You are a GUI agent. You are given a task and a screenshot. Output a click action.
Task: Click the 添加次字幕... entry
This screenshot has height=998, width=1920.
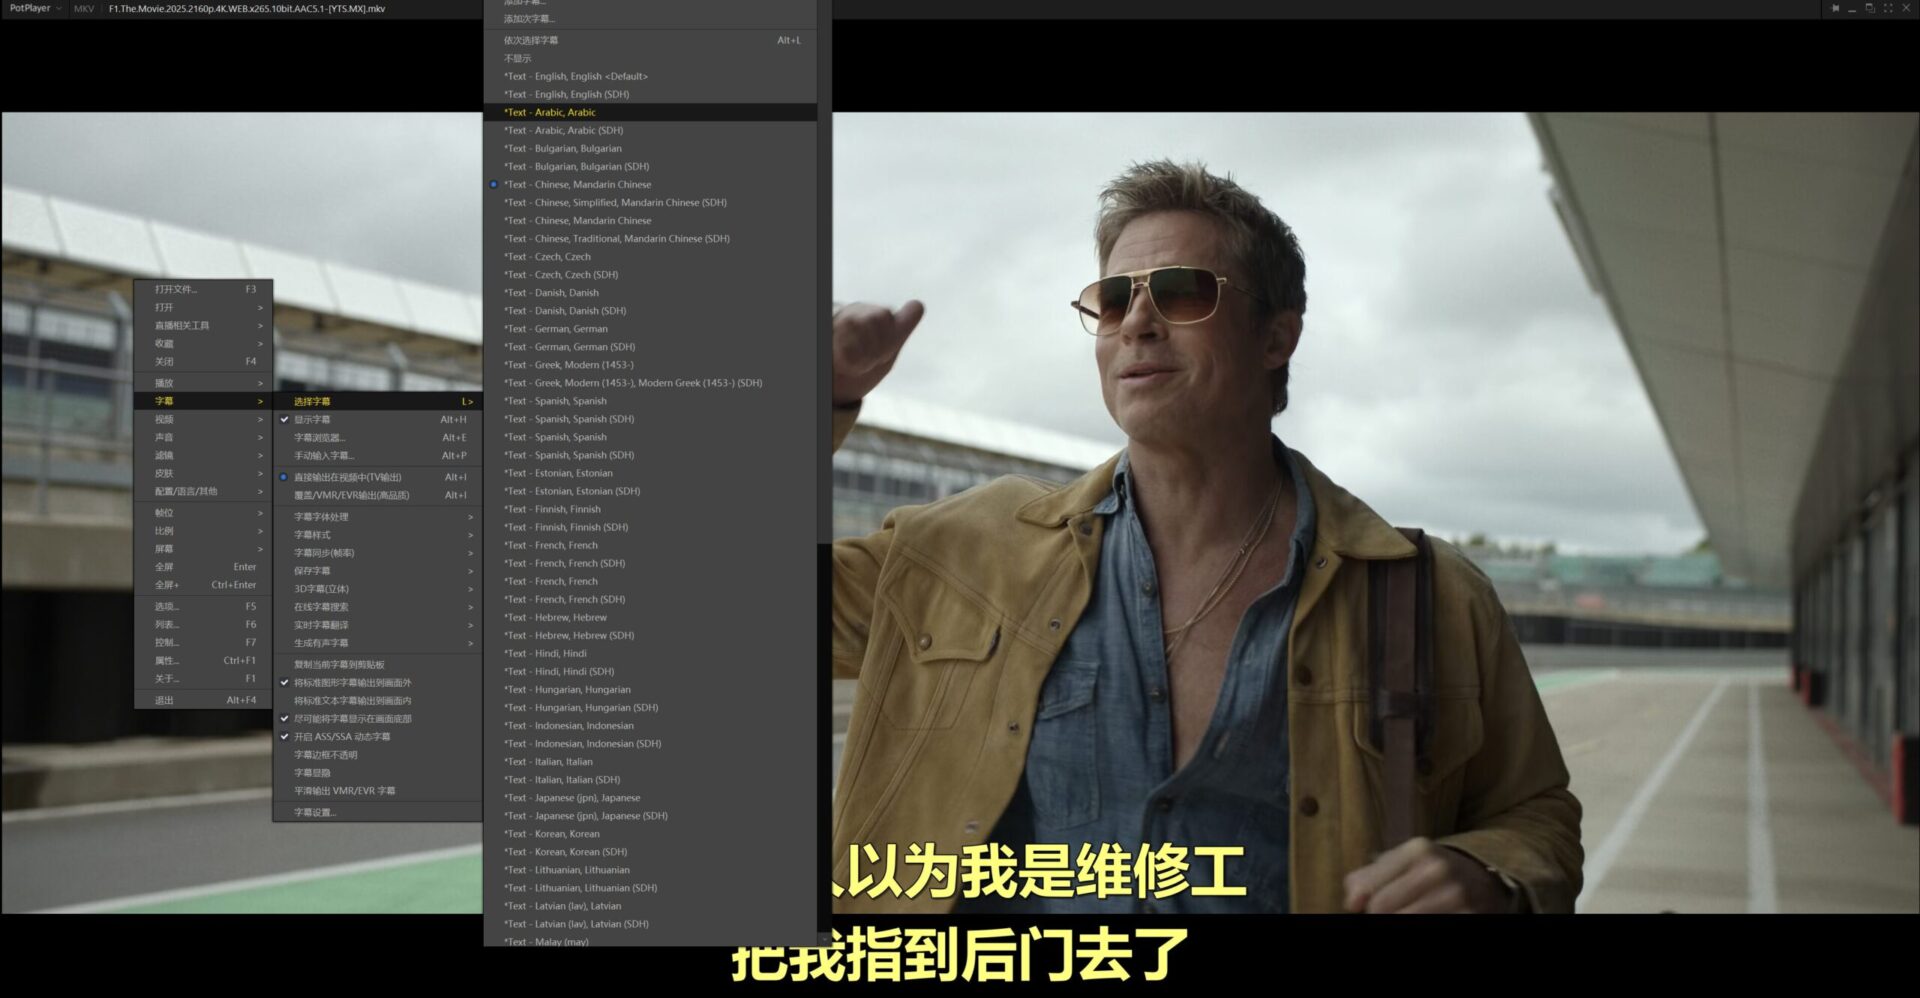coord(650,18)
